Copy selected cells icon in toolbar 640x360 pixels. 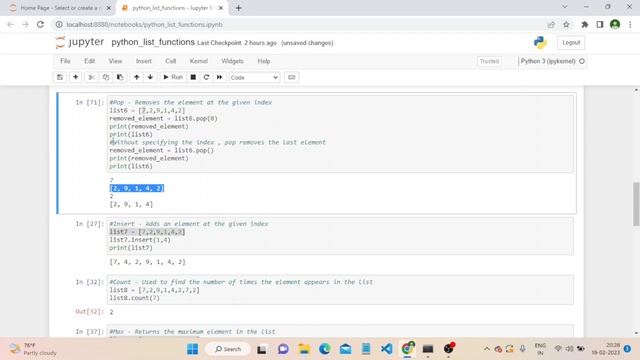(106, 77)
